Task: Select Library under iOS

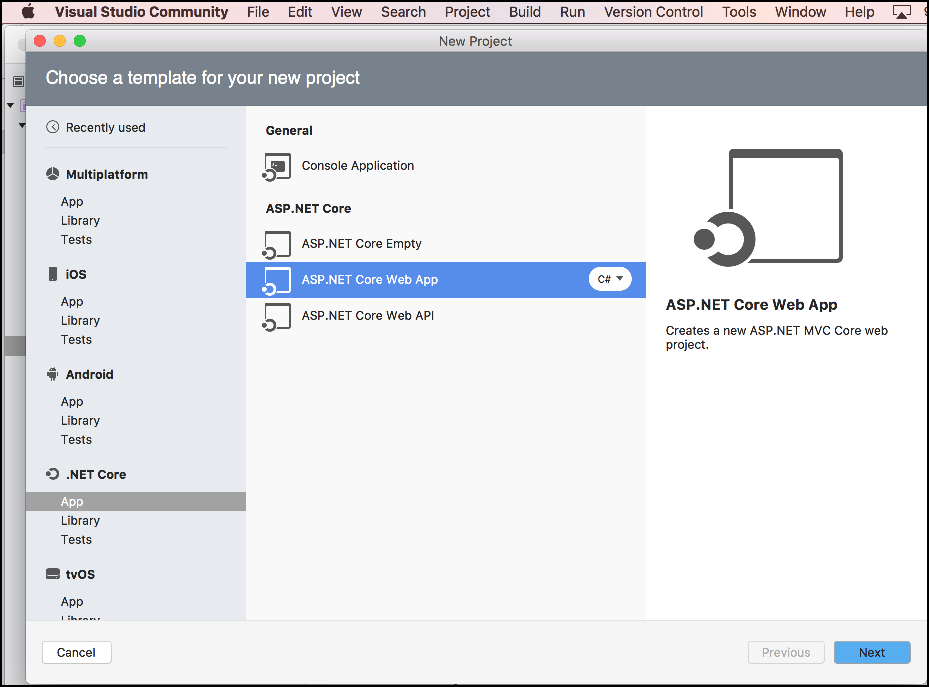Action: (80, 321)
